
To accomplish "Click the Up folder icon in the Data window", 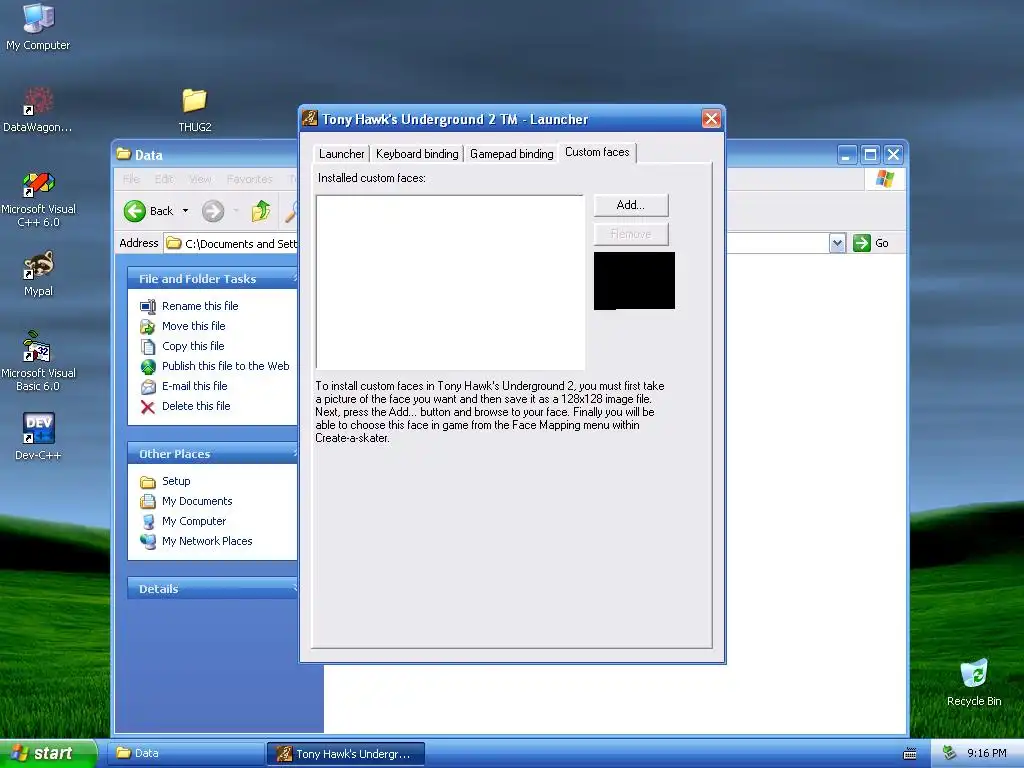I will pos(261,211).
